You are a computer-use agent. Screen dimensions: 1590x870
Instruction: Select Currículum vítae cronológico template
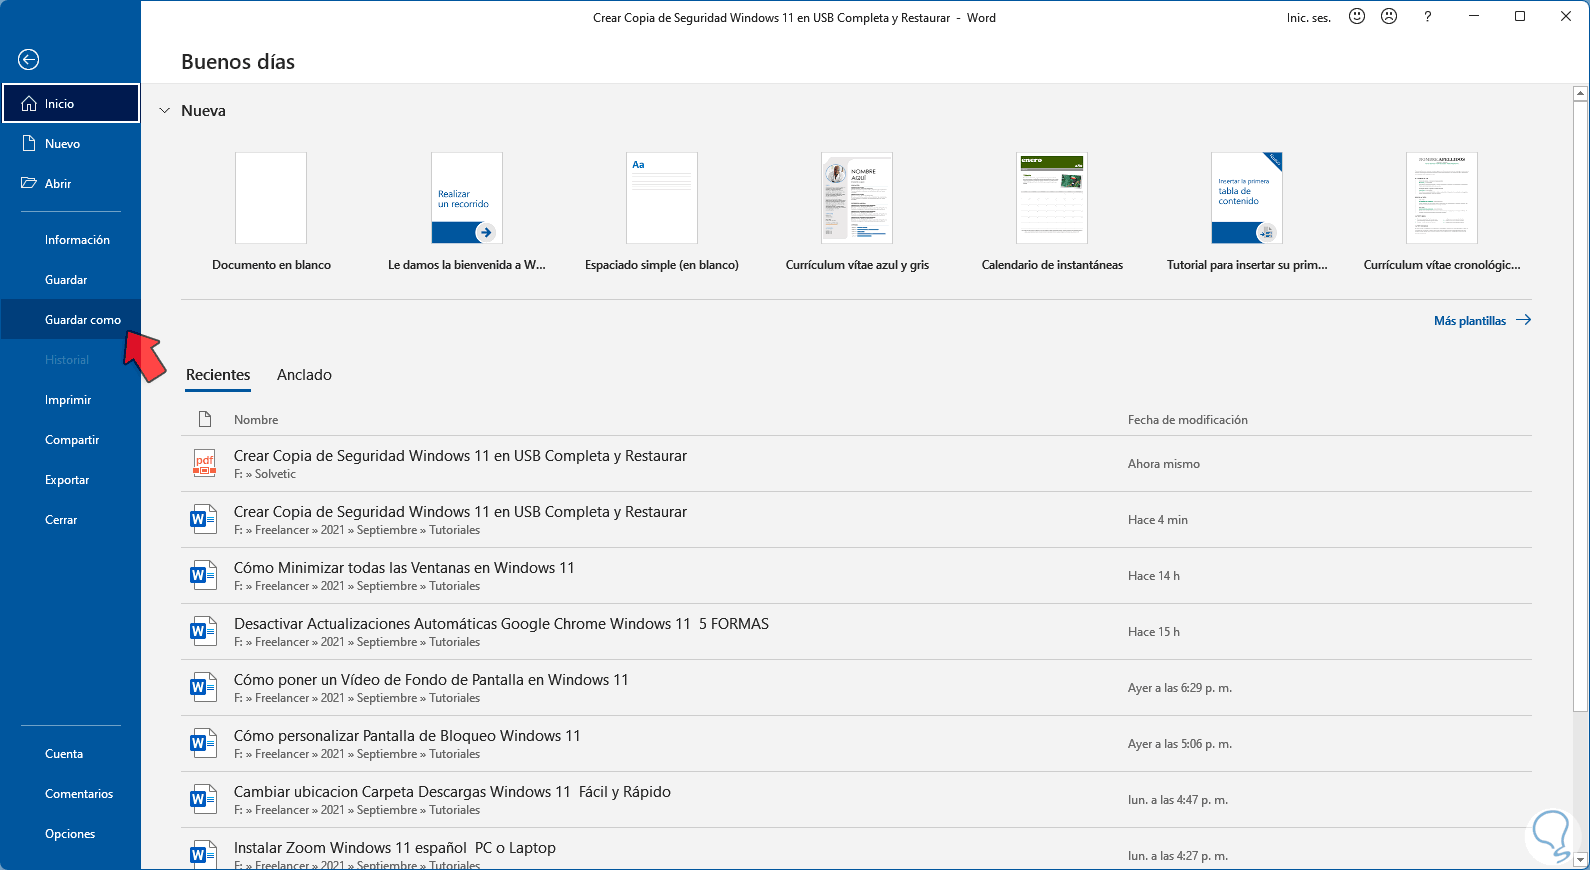pyautogui.click(x=1442, y=212)
